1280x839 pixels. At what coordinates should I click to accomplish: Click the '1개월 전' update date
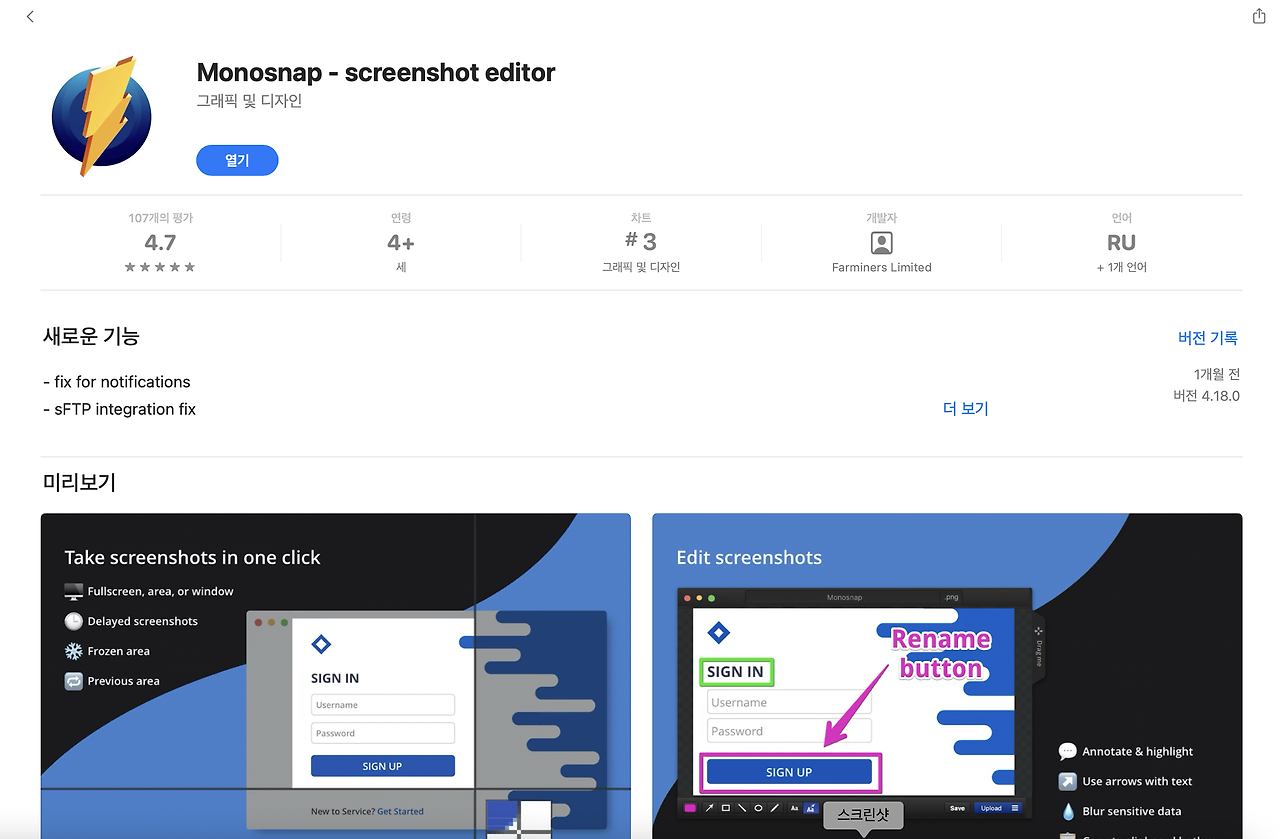click(1217, 374)
